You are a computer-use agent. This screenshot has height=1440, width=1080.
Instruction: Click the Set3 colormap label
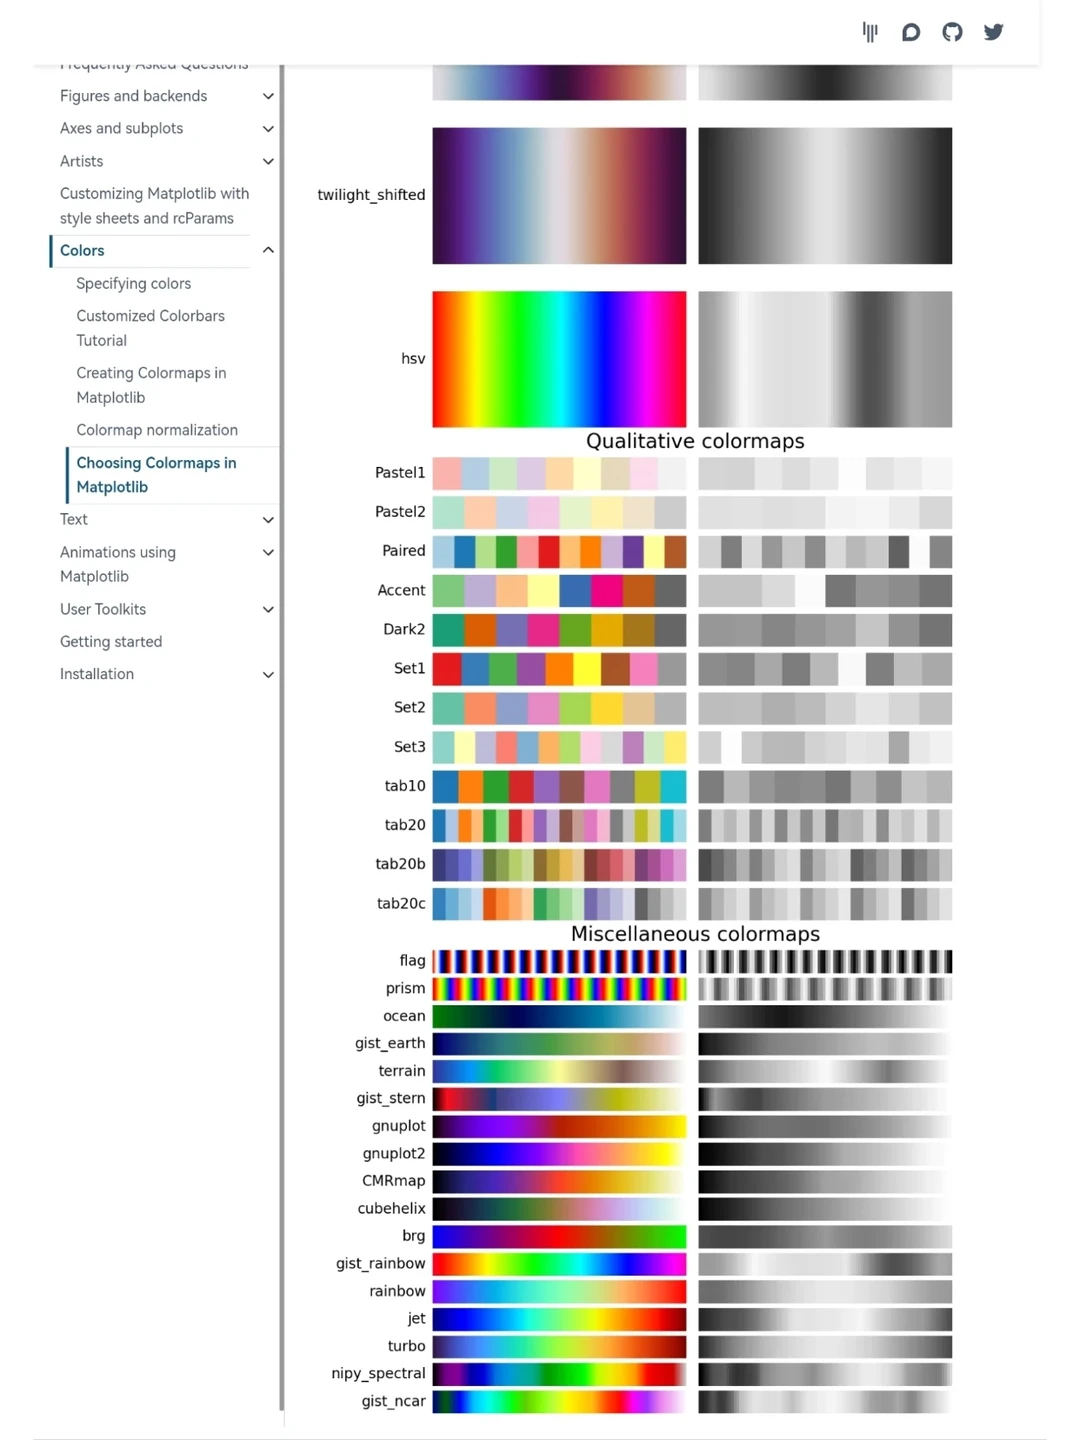(x=409, y=747)
